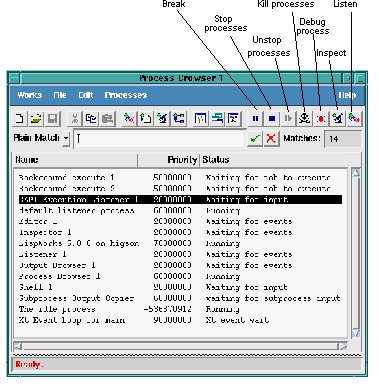Click the class tree icon with colored nodes
This screenshot has height=386, width=379.
[178, 119]
